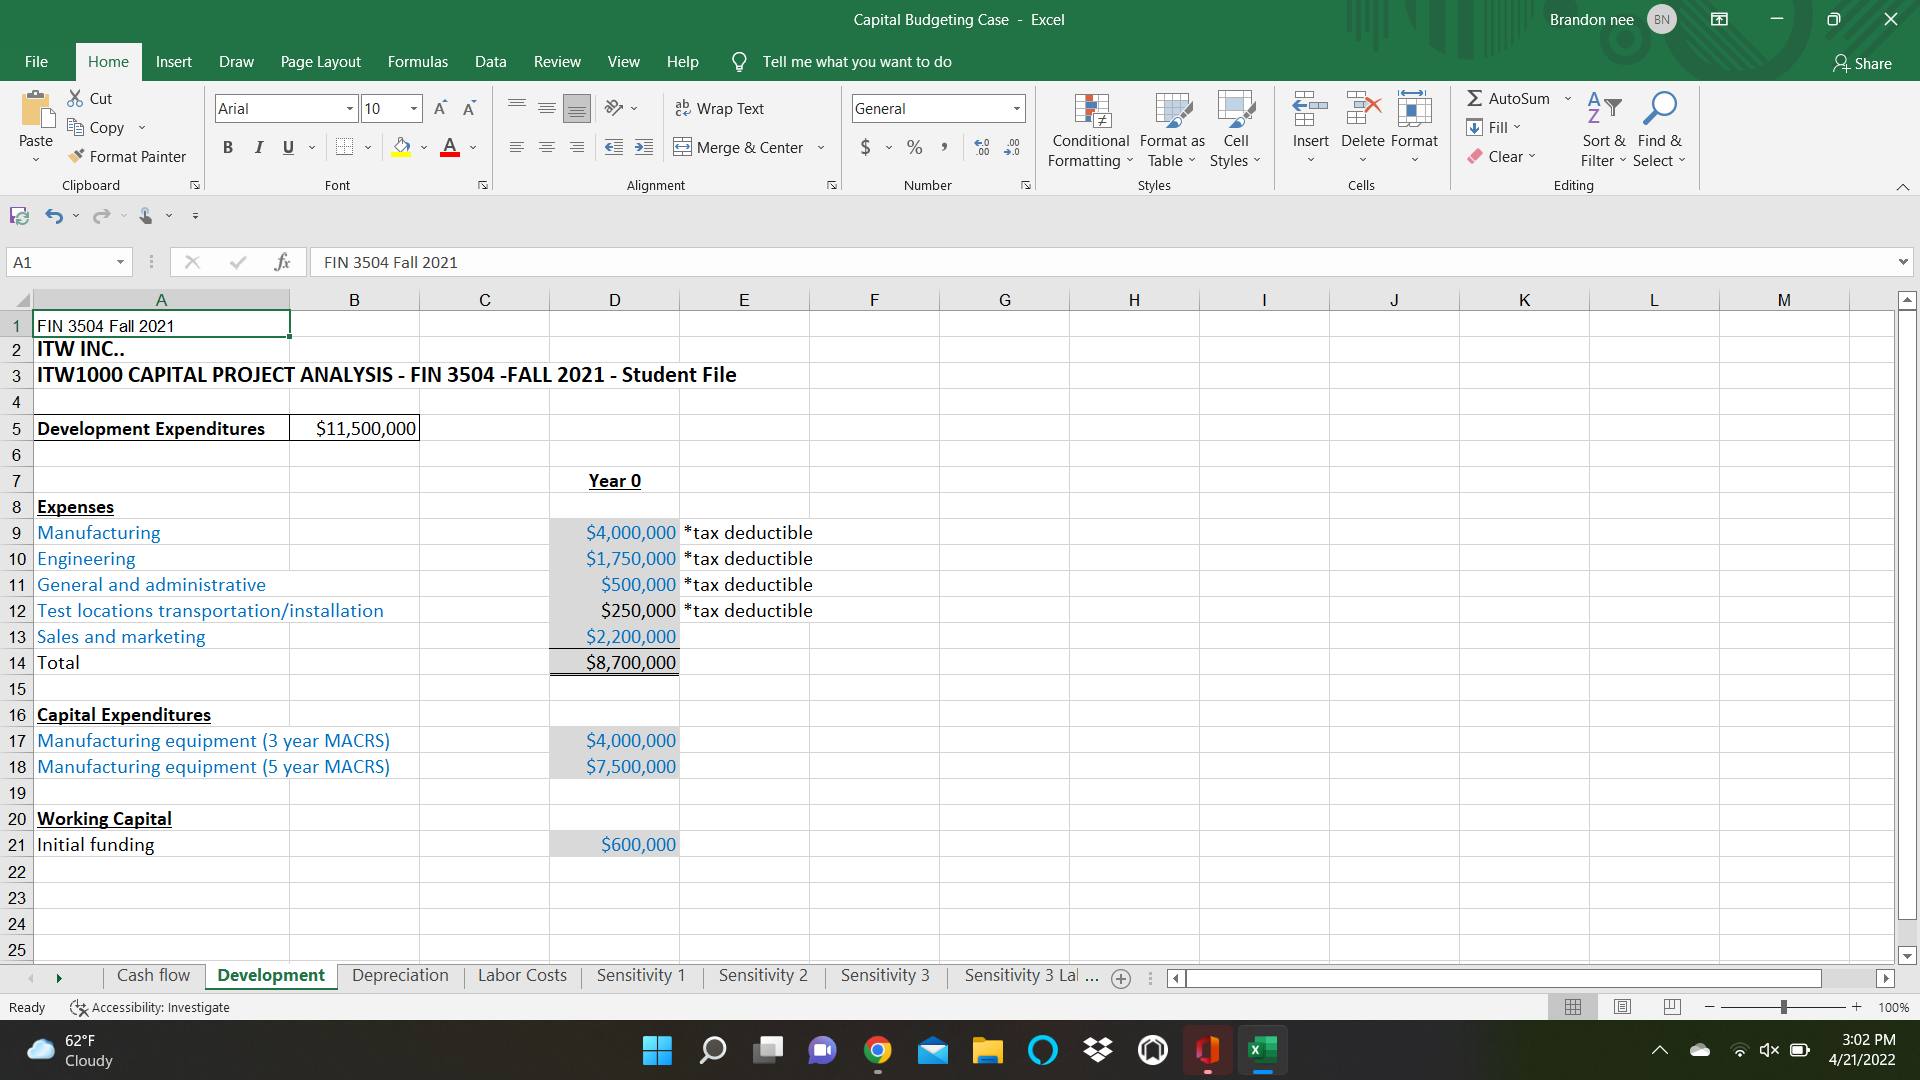Screen dimensions: 1920x1080
Task: Open the Depreciation sheet tab
Action: coord(399,975)
